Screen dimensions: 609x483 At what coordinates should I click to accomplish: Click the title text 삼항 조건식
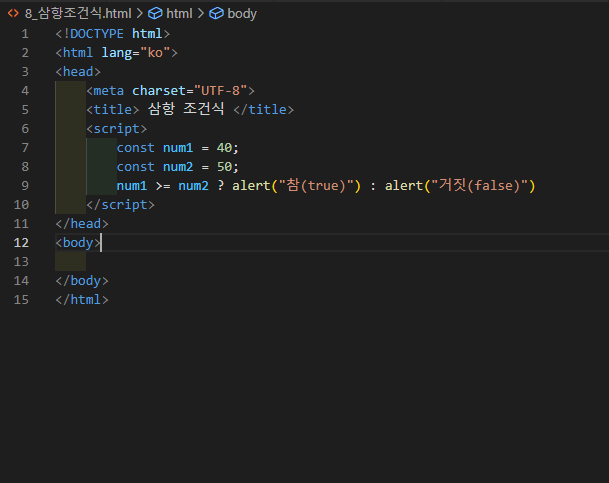coord(186,109)
